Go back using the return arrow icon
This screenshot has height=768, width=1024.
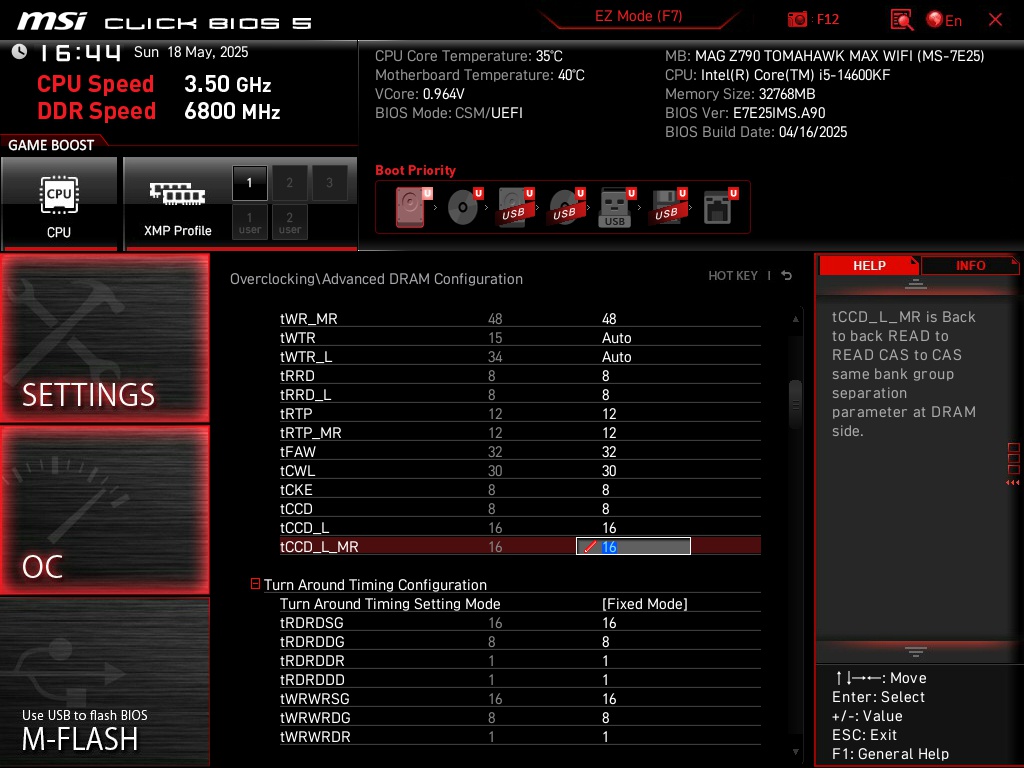(787, 276)
